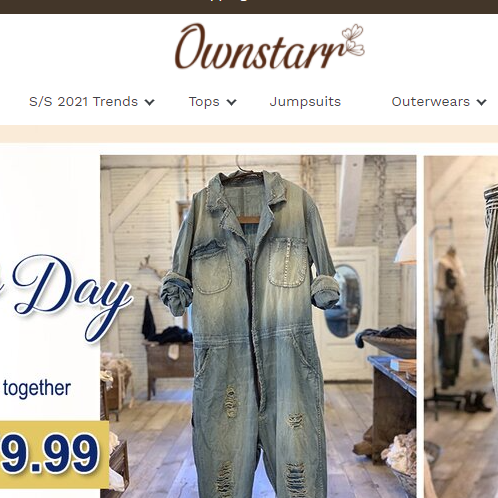Click the Ownstarr logo
Viewport: 498px width, 498px height.
click(x=269, y=46)
